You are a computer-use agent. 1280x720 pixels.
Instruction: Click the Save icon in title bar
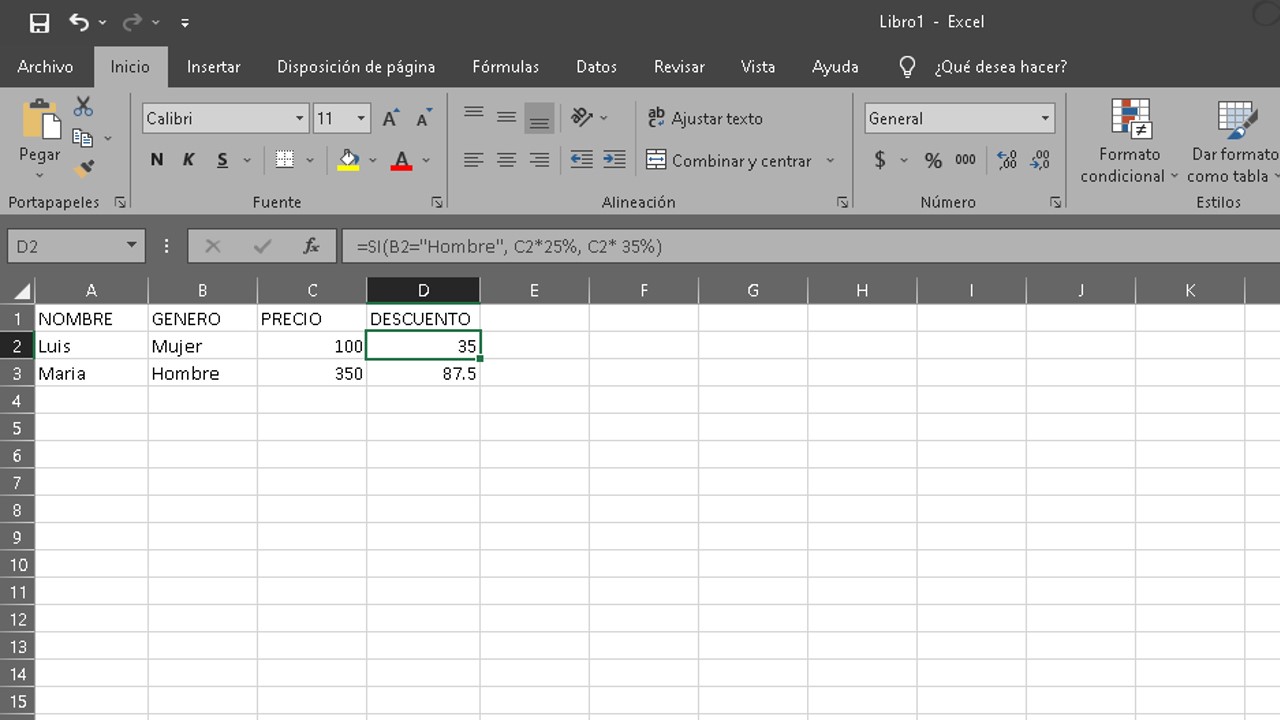(39, 22)
